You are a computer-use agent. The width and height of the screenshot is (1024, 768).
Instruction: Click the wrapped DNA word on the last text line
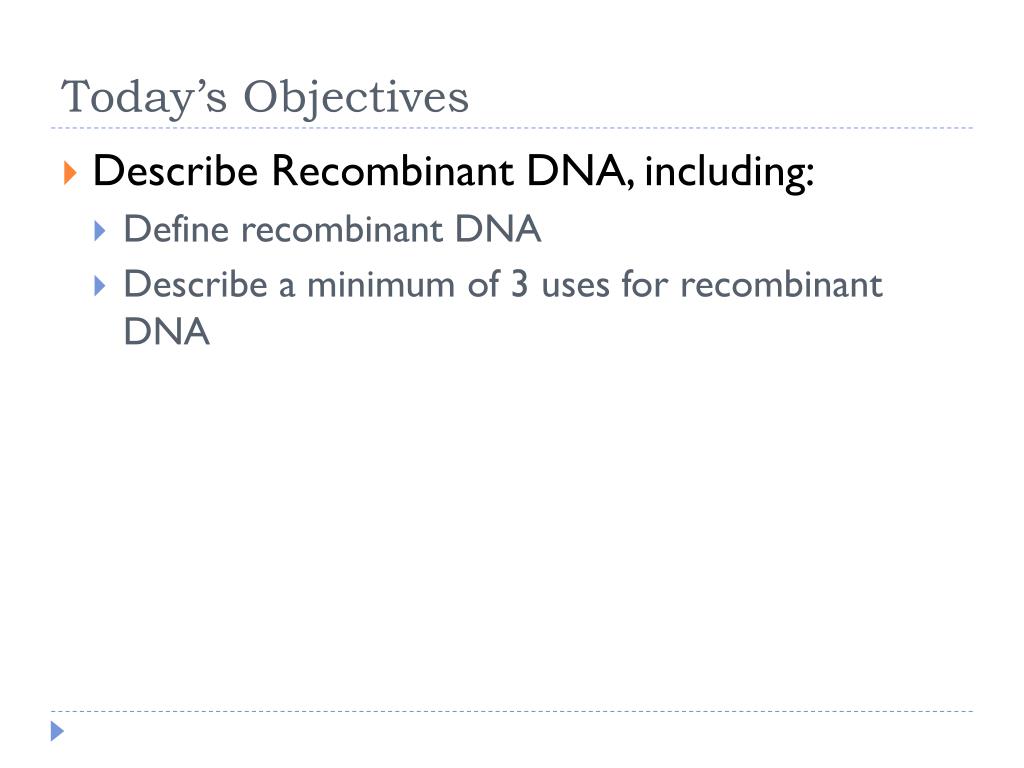pyautogui.click(x=167, y=332)
